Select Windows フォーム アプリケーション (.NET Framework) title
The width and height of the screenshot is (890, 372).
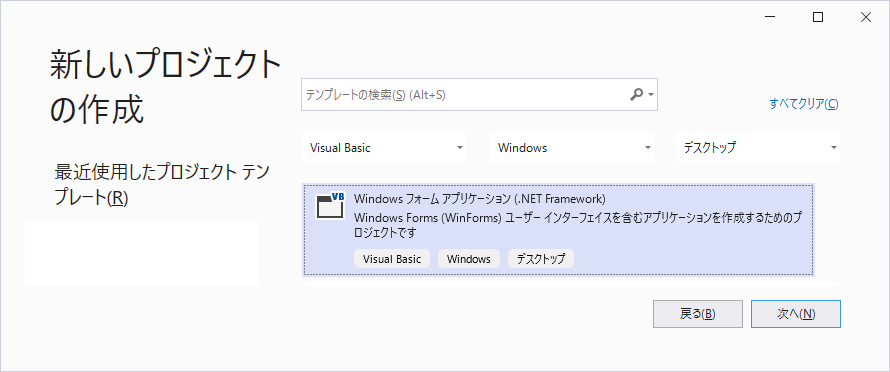point(480,199)
